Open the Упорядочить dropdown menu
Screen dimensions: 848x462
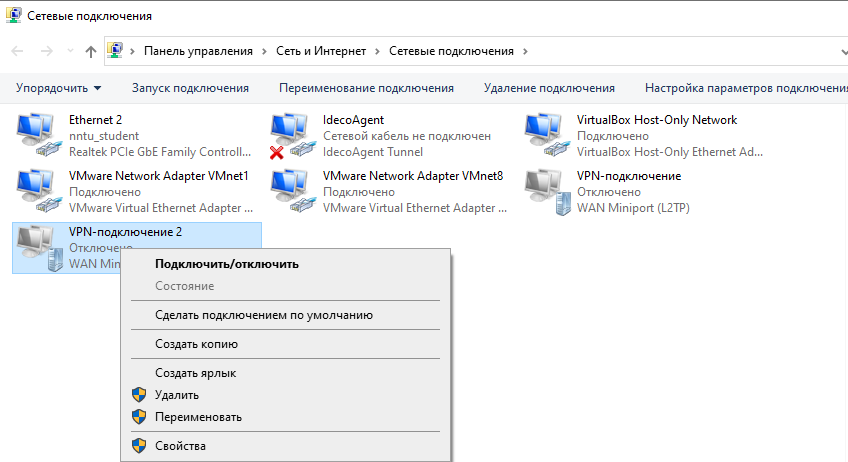tap(58, 88)
